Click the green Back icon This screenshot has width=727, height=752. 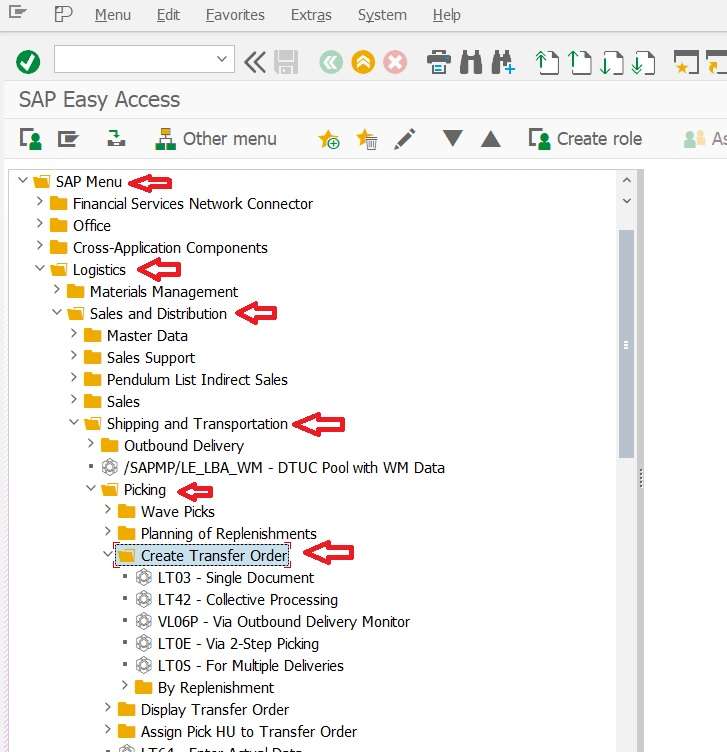[x=331, y=62]
